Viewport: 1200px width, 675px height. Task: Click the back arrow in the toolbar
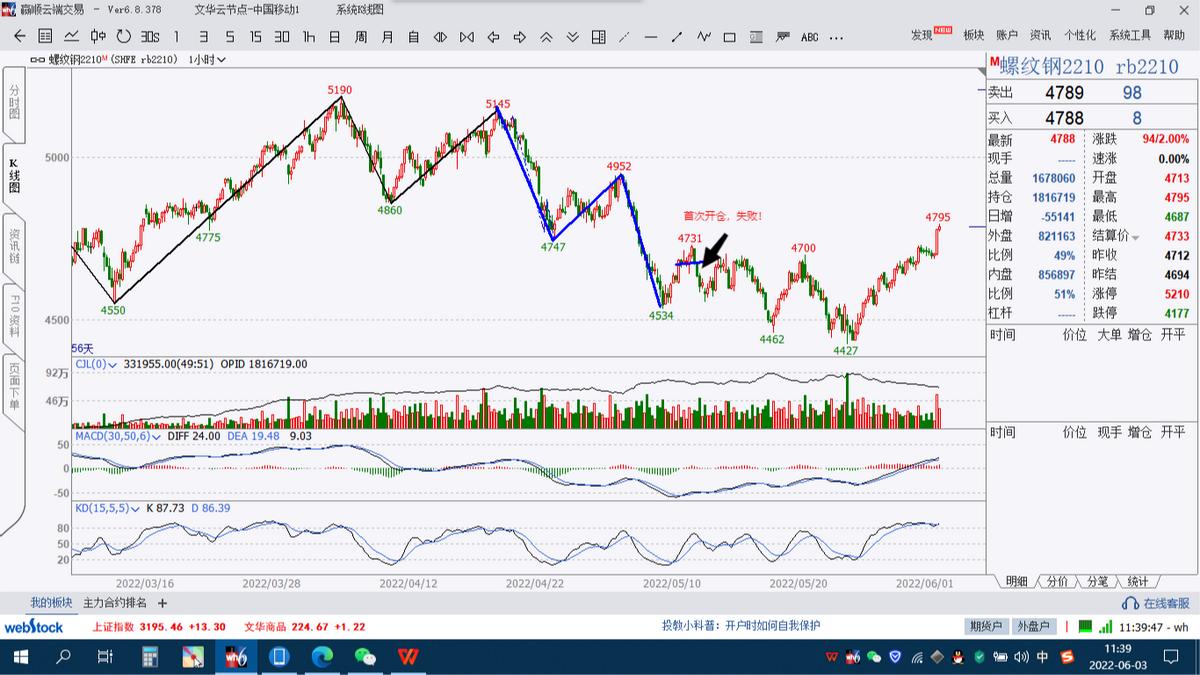20,37
